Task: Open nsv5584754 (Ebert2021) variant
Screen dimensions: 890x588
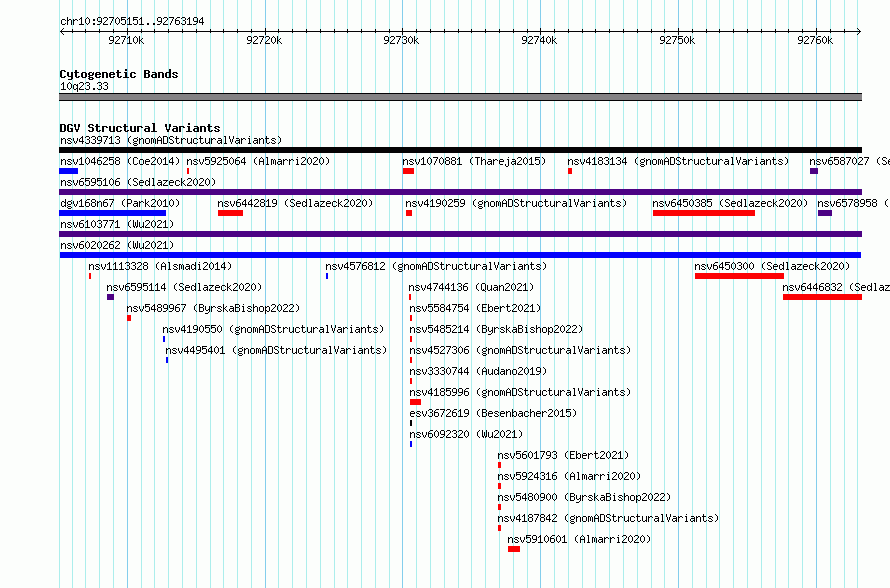Action: click(475, 308)
